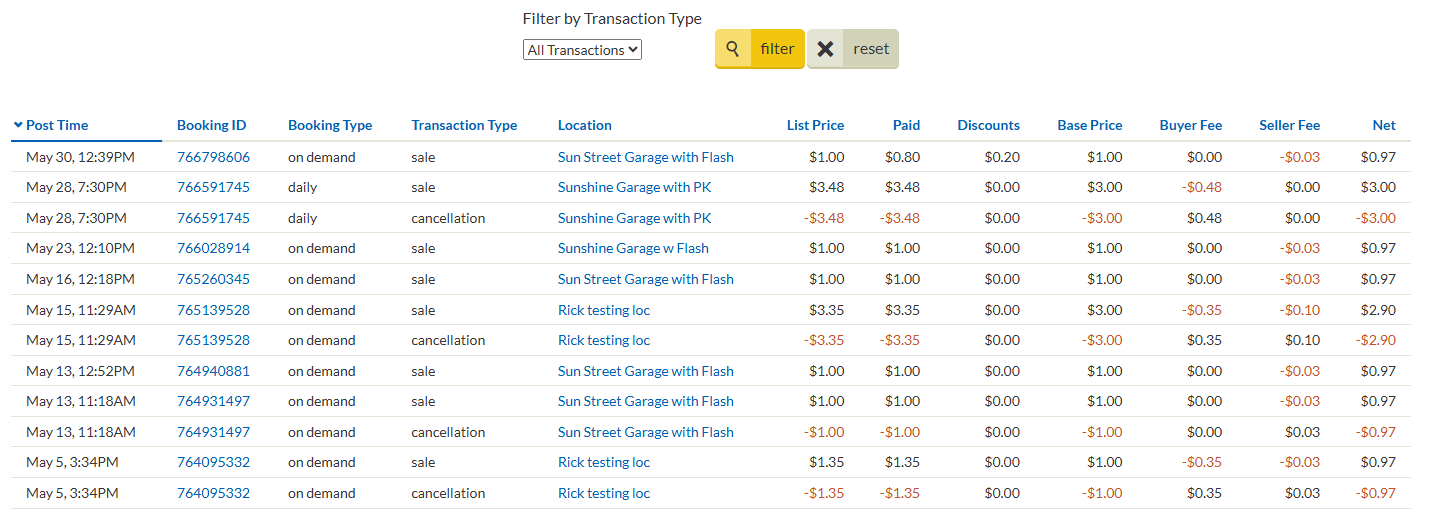Viewport: 1435px width, 521px height.
Task: Open booking ID 766798606
Action: click(x=213, y=157)
